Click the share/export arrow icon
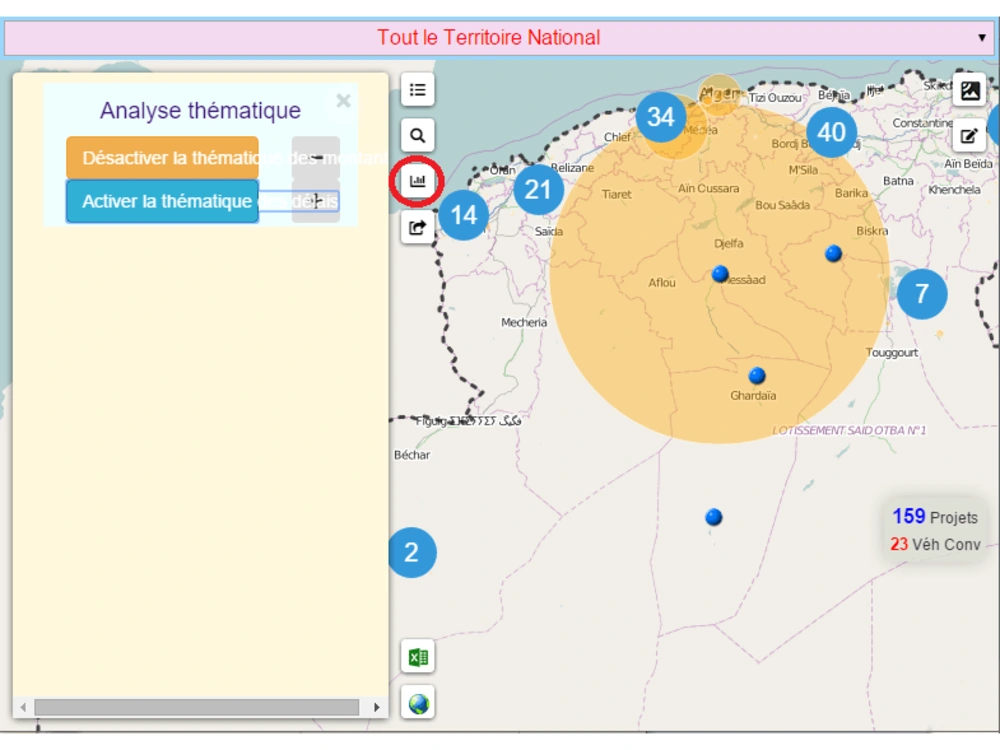 pyautogui.click(x=418, y=227)
